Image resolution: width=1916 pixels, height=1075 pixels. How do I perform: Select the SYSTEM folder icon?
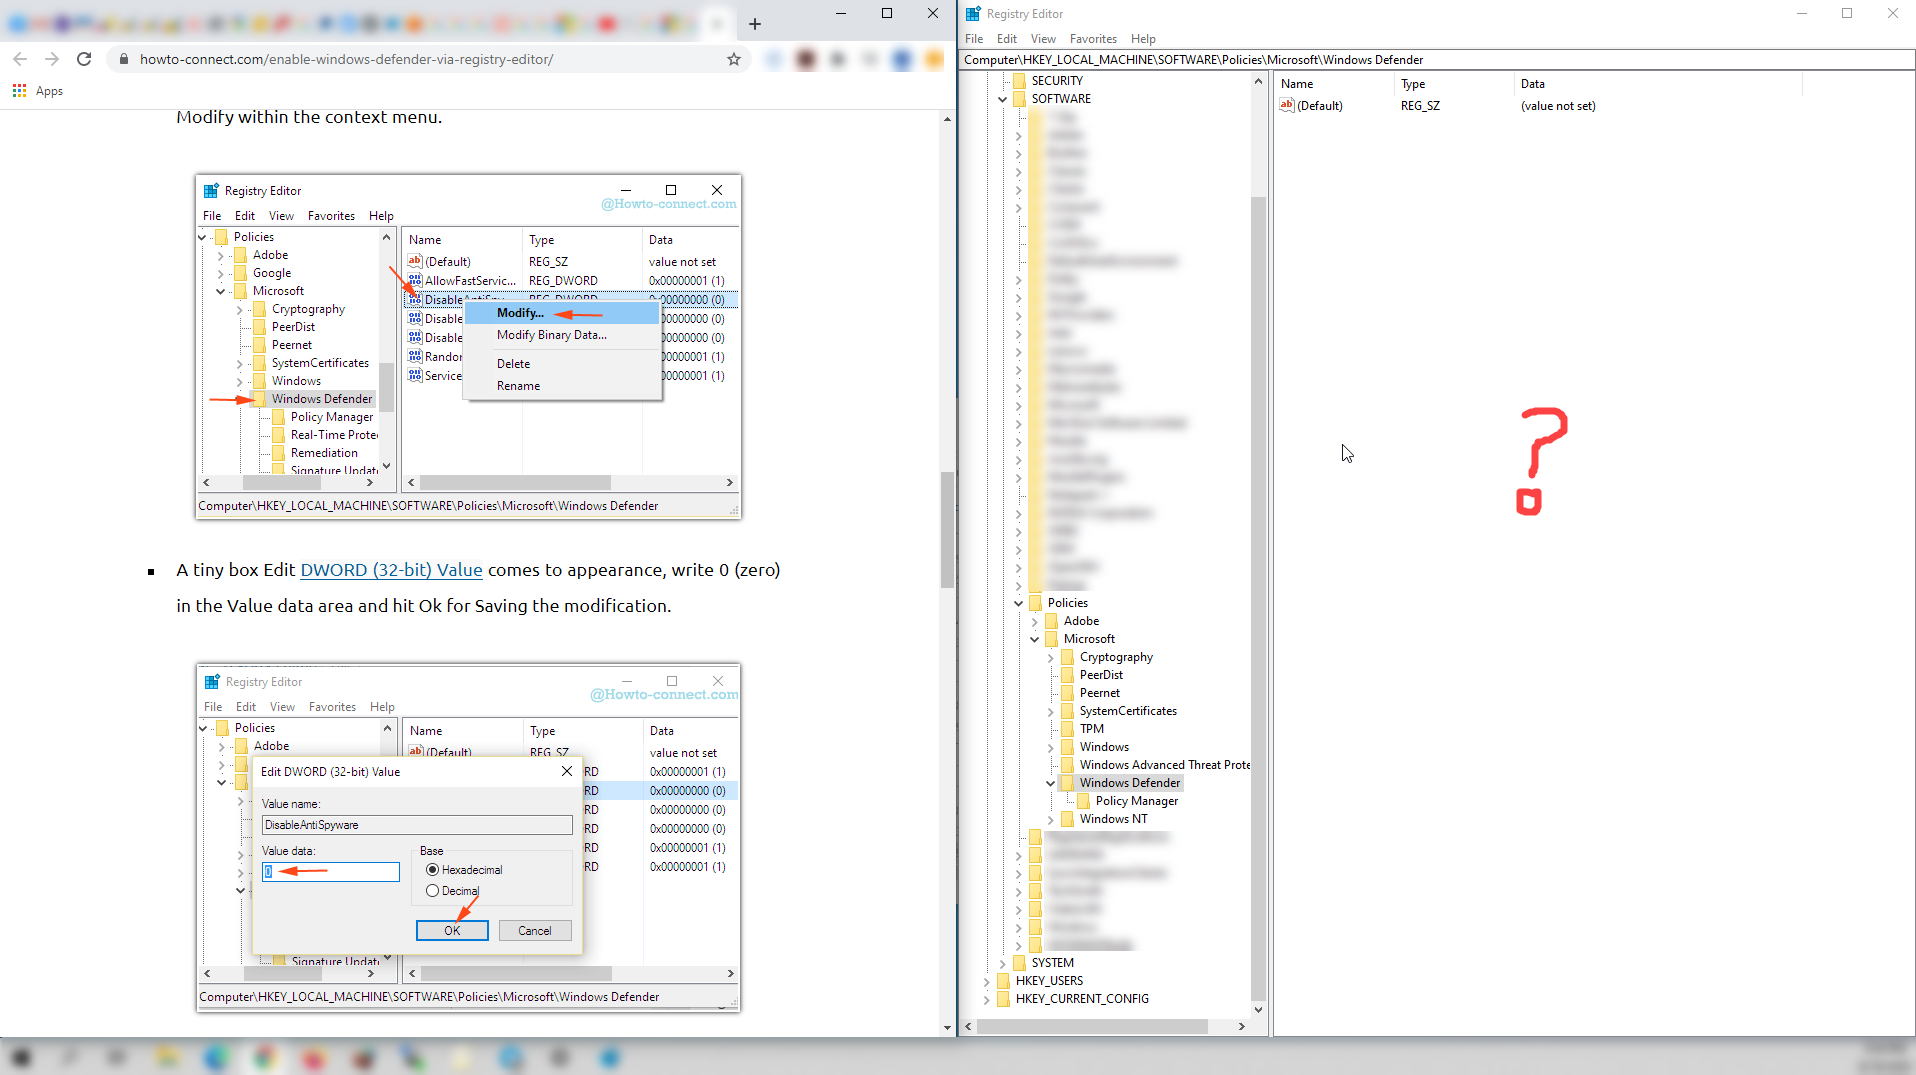coord(1019,963)
